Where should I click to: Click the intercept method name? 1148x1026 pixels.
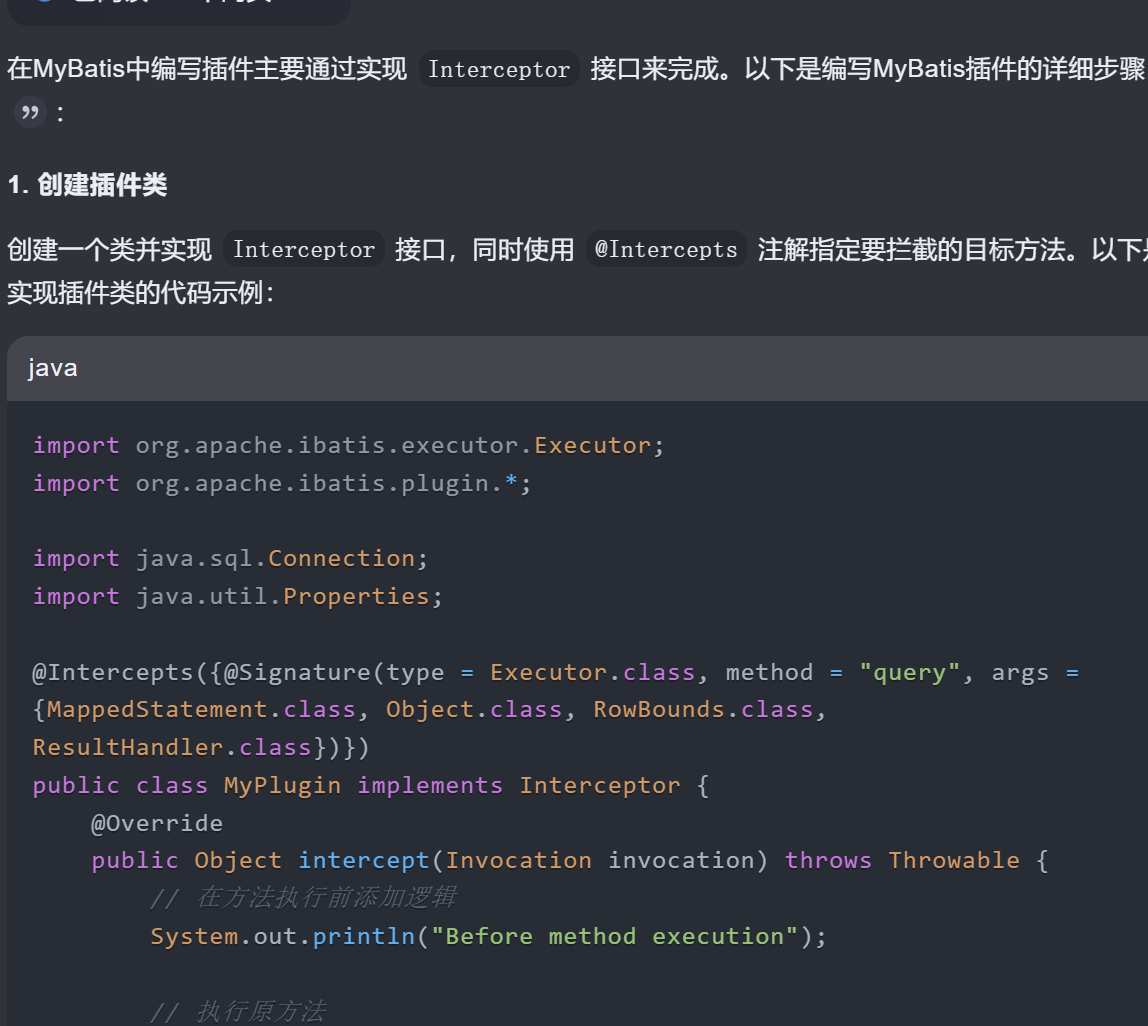[x=363, y=860]
